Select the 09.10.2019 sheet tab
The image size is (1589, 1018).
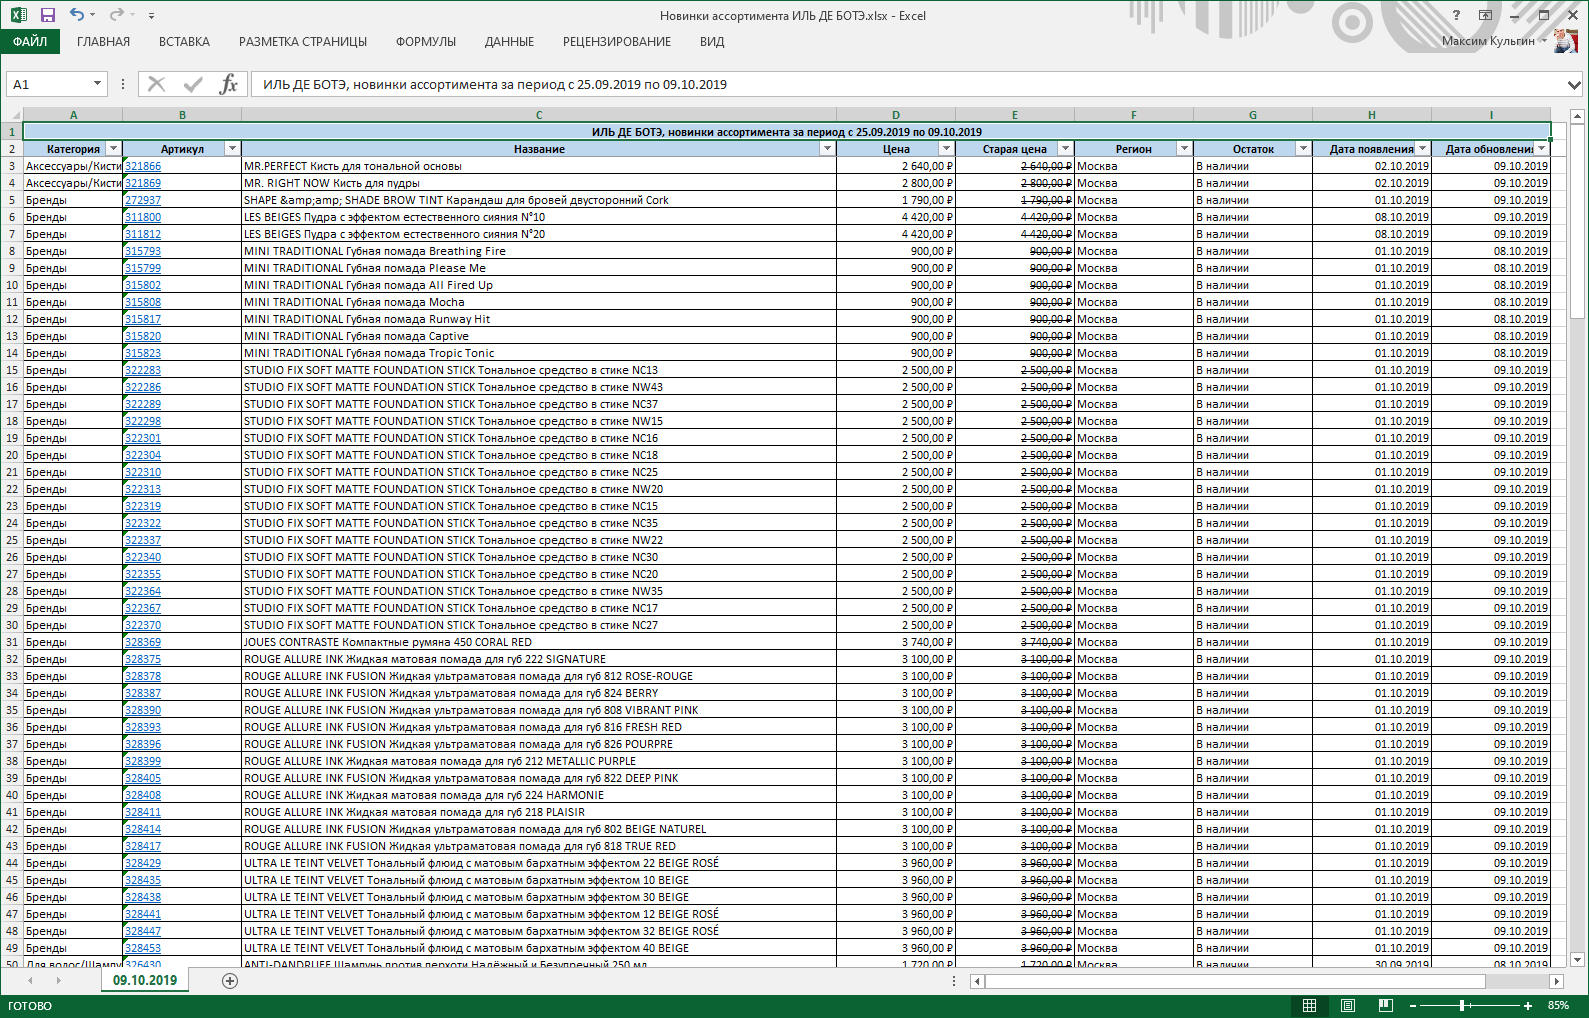[145, 980]
